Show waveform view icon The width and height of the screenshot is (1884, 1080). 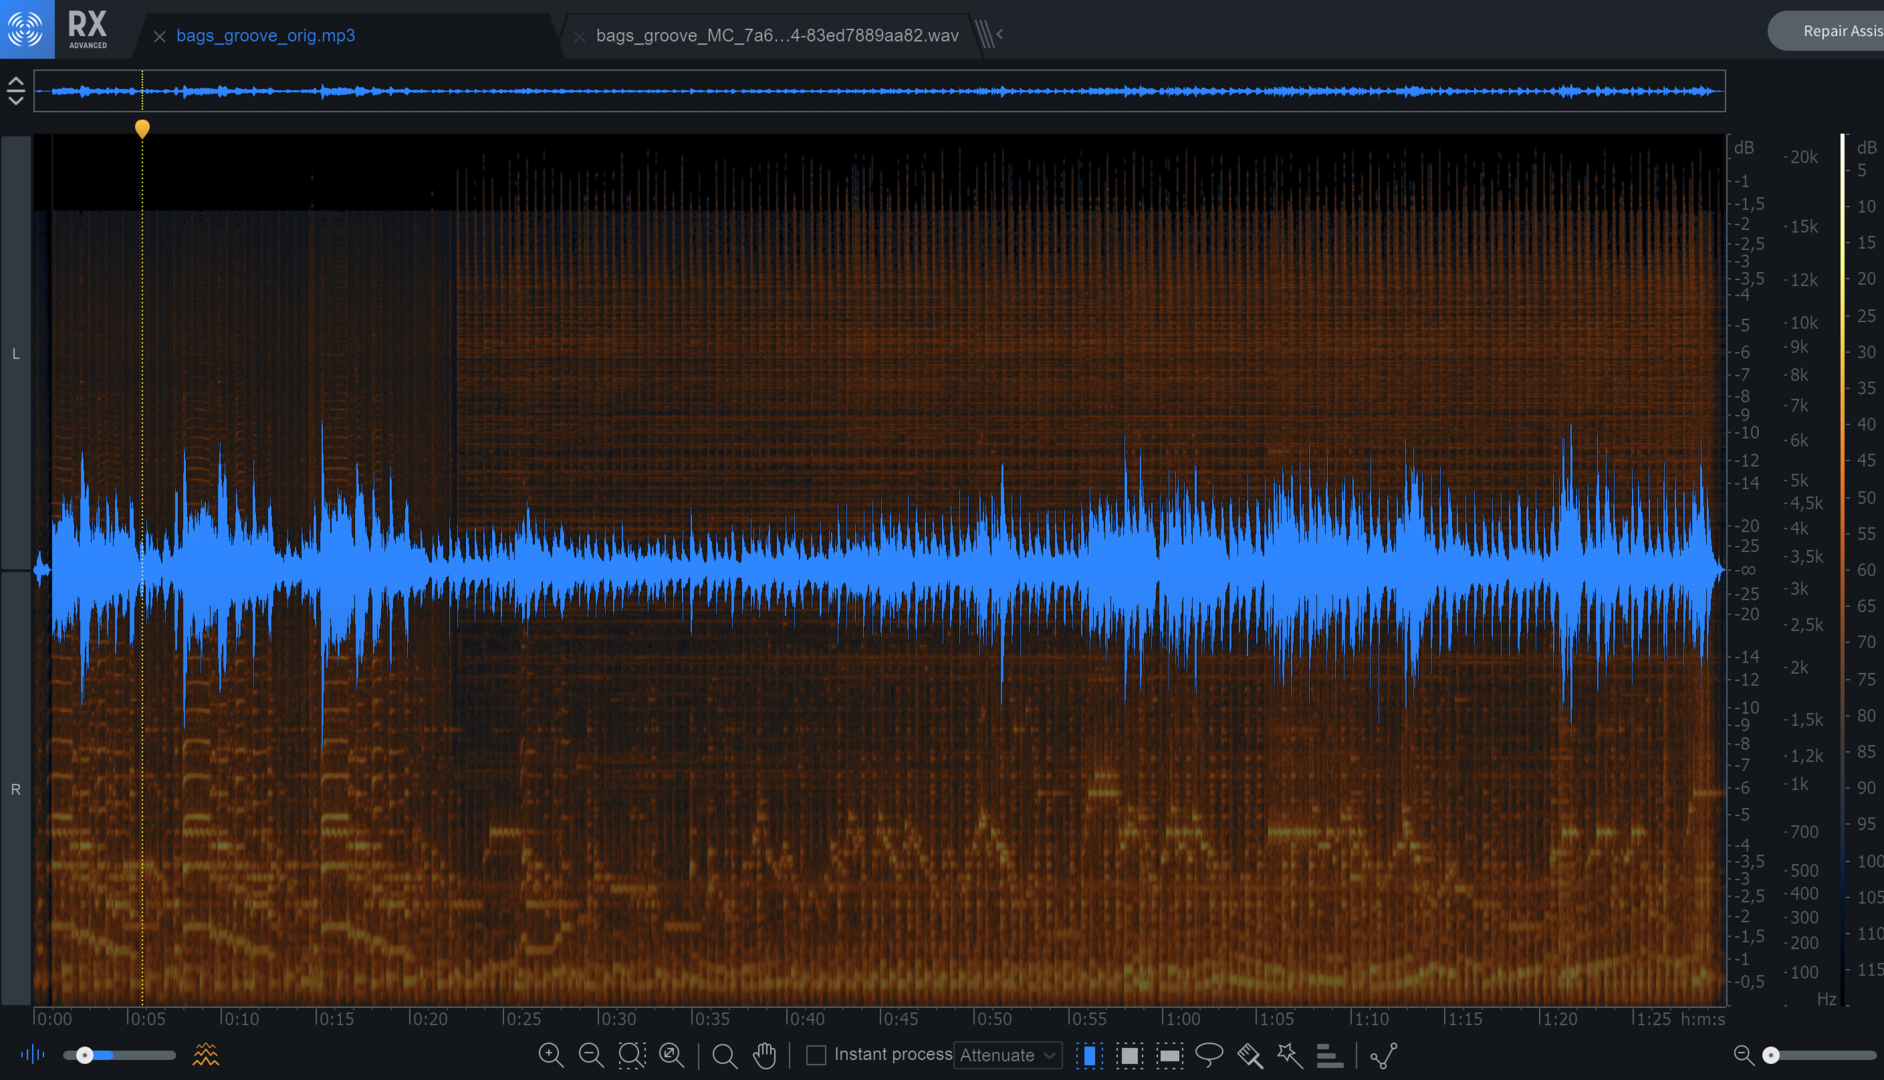tap(33, 1054)
